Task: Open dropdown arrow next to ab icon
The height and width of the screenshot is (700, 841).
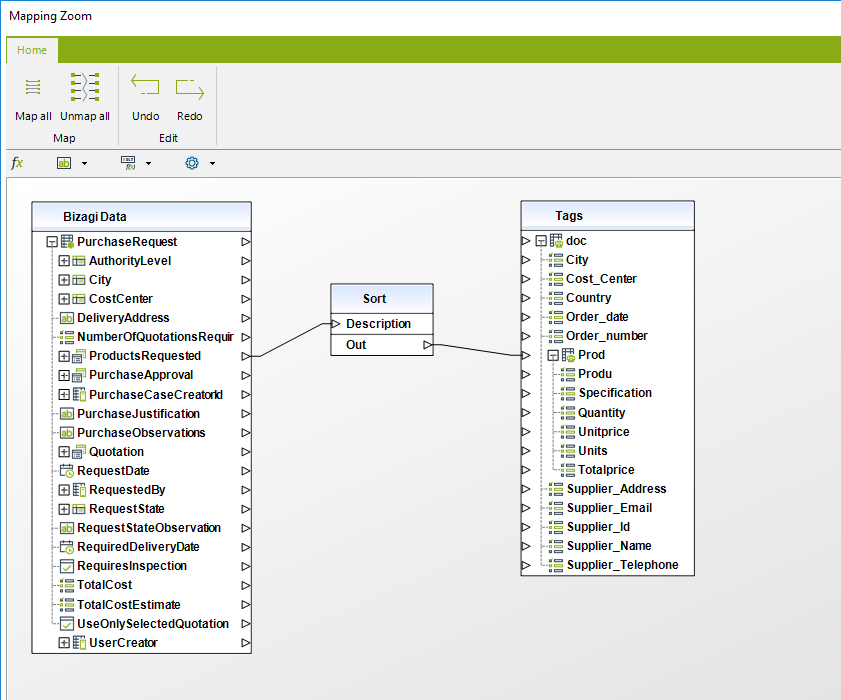Action: [x=84, y=164]
